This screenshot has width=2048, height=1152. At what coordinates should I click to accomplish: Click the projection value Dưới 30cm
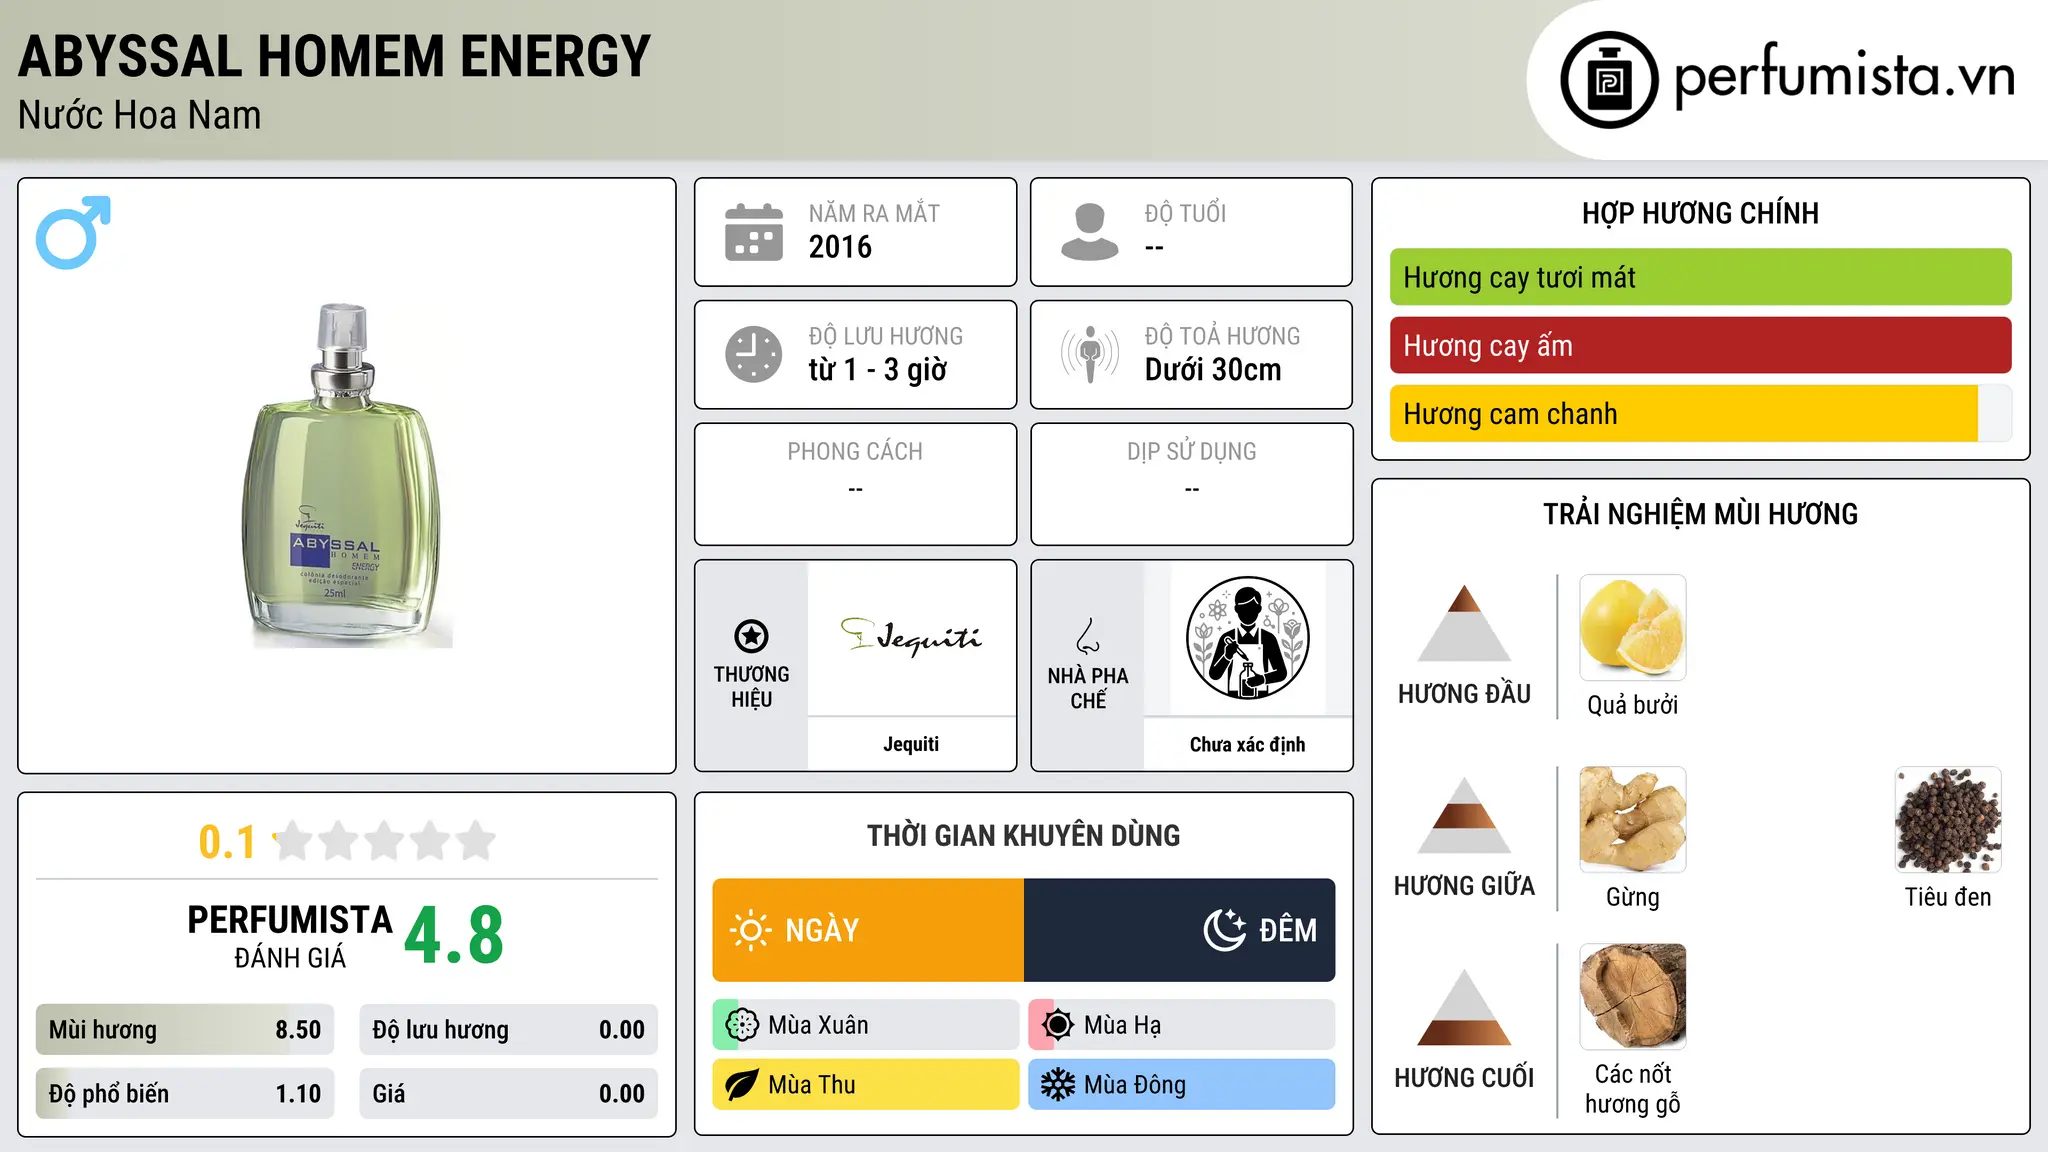(x=1213, y=370)
